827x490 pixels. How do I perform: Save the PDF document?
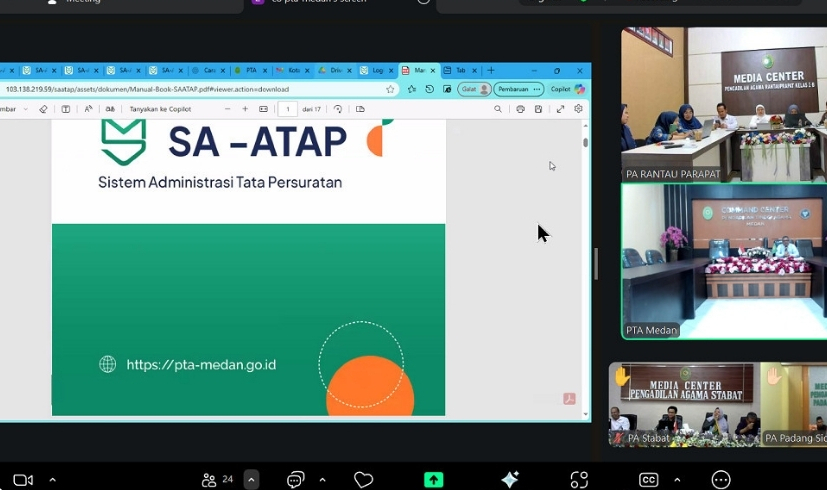pyautogui.click(x=538, y=109)
